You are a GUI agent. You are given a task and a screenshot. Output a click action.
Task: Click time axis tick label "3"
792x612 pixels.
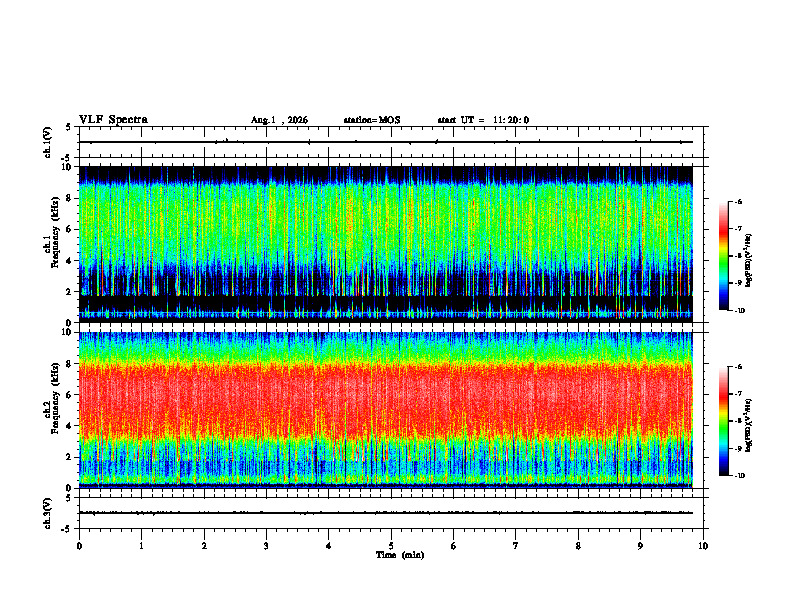pos(266,546)
